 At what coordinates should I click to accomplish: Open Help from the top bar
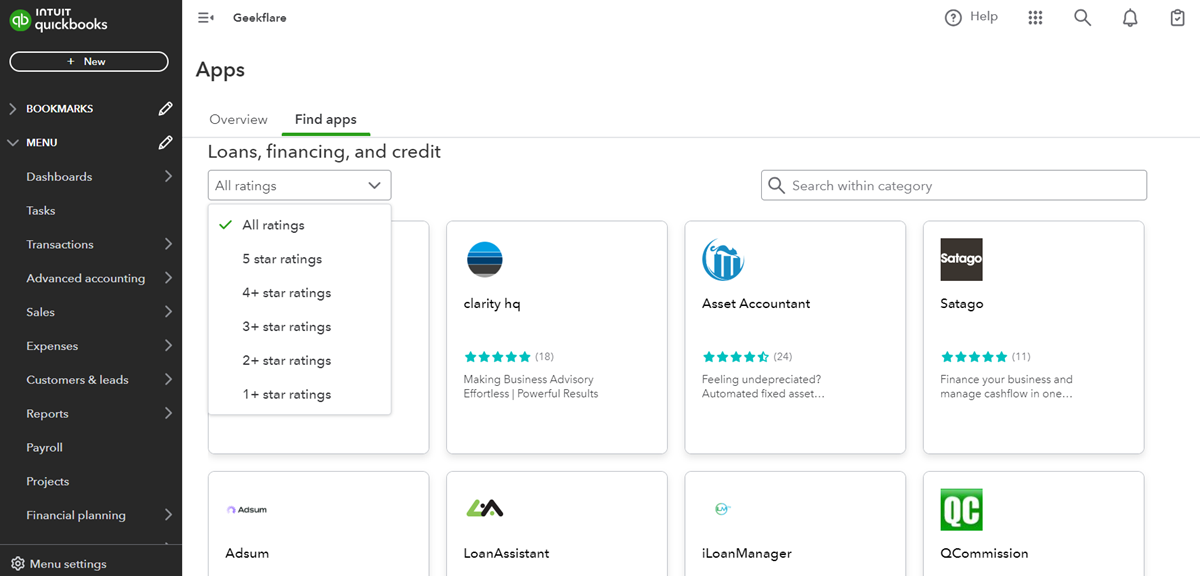pyautogui.click(x=971, y=17)
